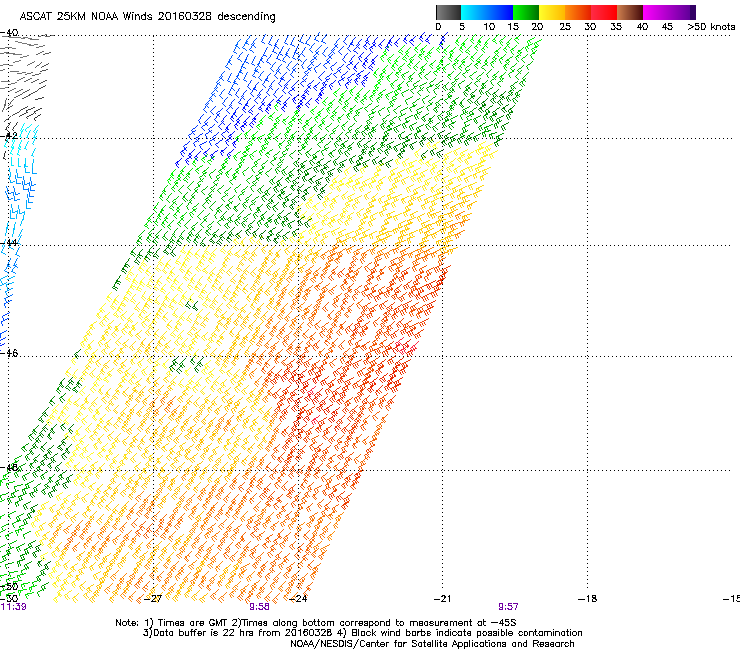Click the longitude label '-27'
This screenshot has height=650, width=740.
152,599
